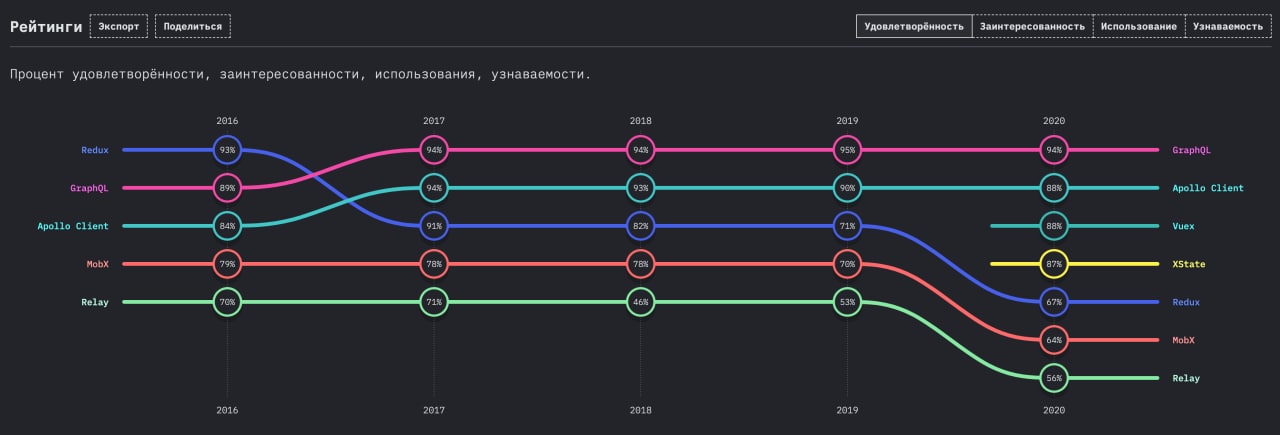This screenshot has height=435, width=1280.
Task: Click the Relay 46% node in 2018
Action: click(641, 302)
